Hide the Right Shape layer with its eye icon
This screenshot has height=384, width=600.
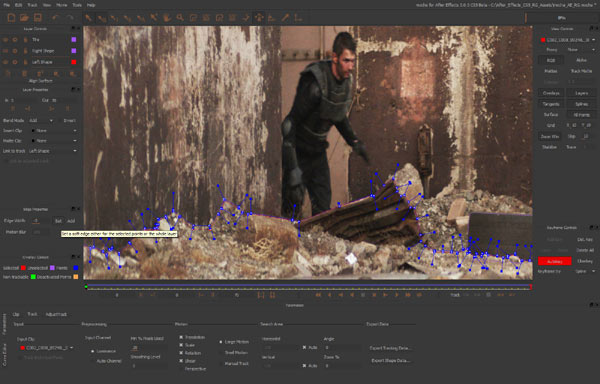point(5,51)
